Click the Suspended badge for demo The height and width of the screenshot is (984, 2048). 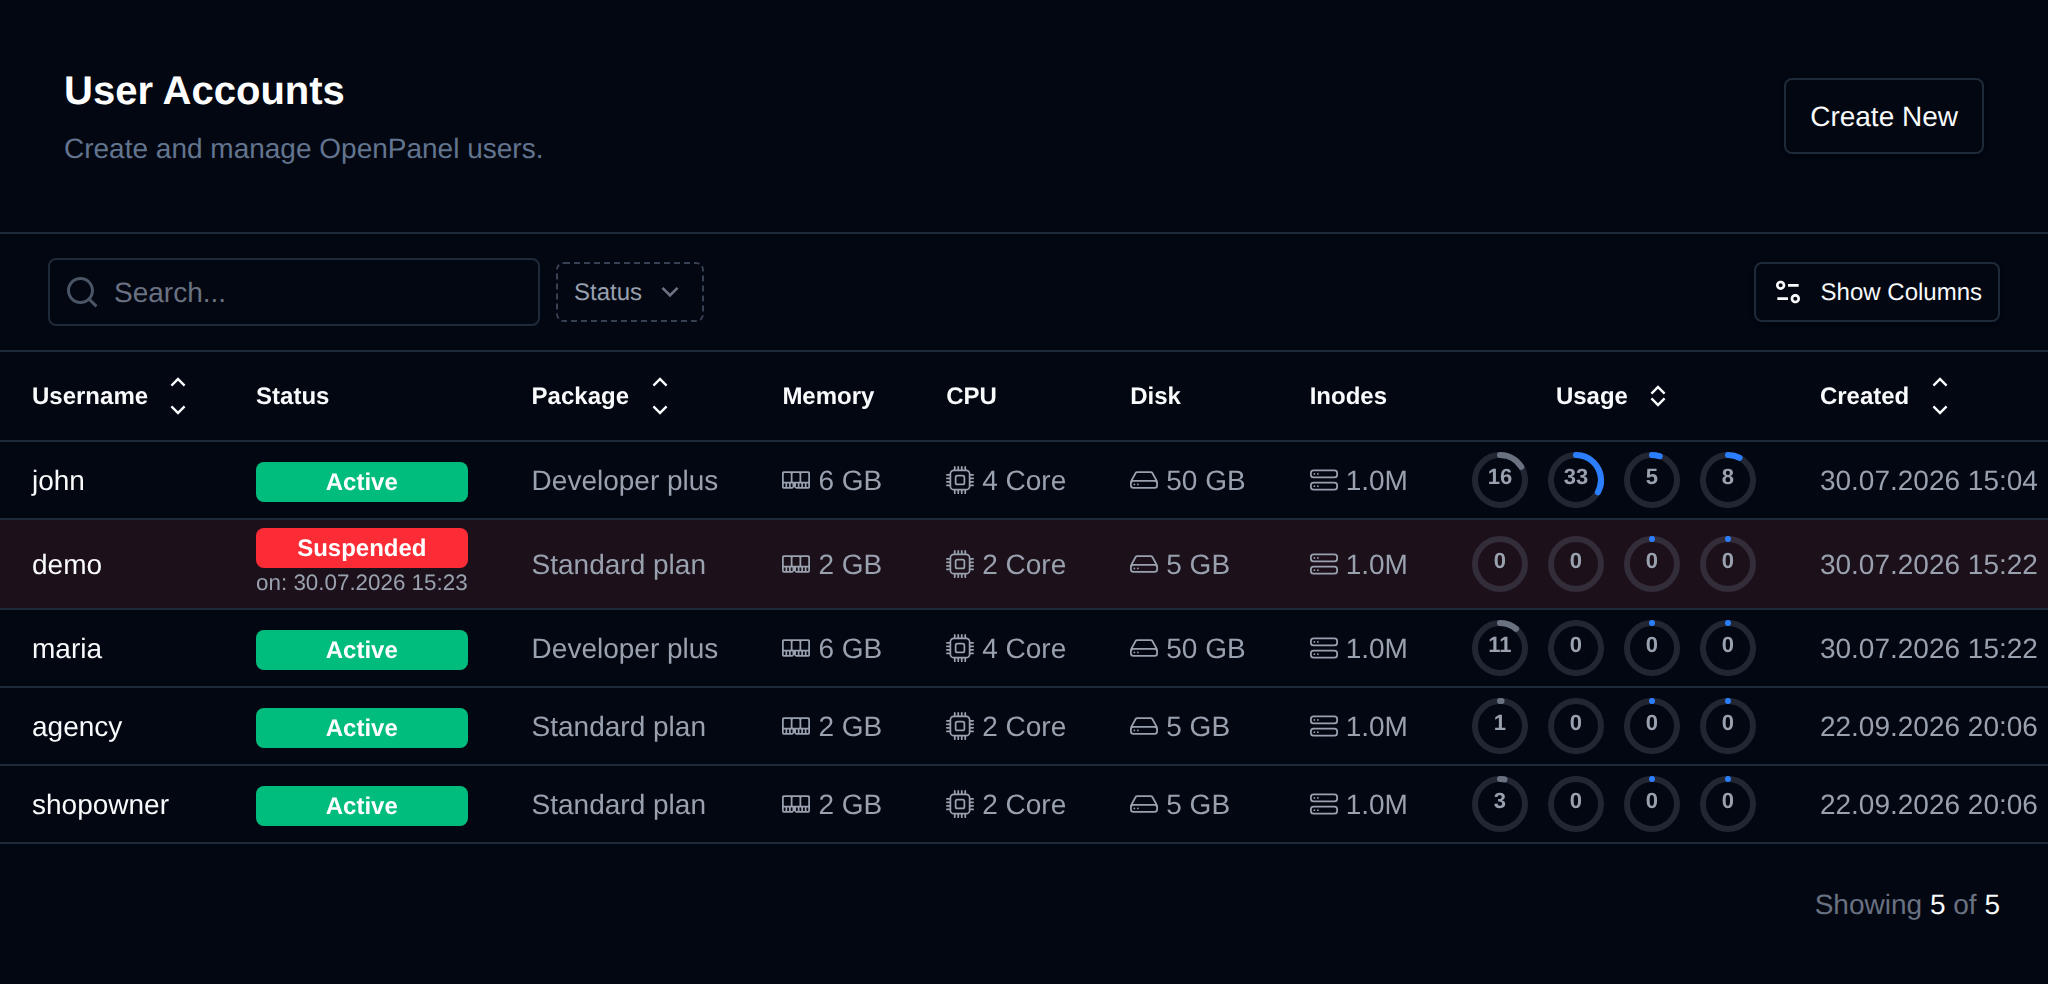(x=362, y=548)
